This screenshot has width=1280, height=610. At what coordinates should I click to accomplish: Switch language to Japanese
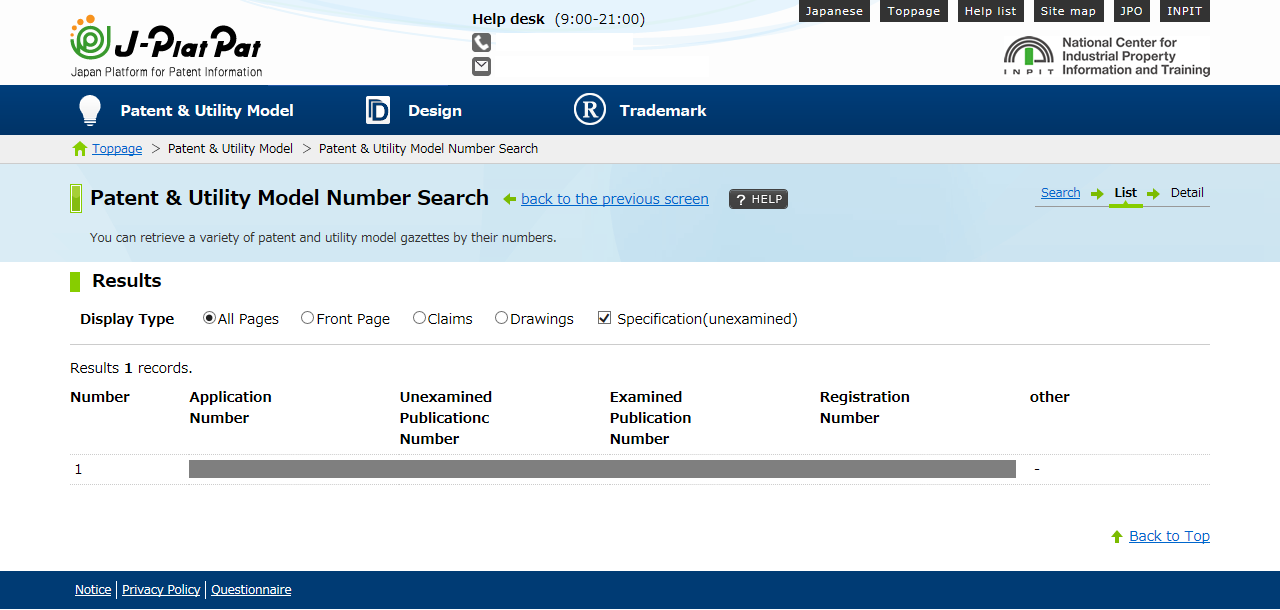point(834,11)
